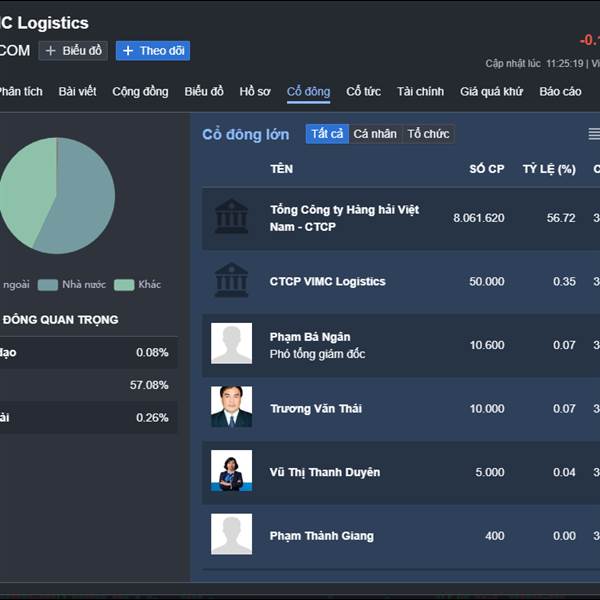Open Phạm Bá Ngân shareholder name
Screen dimensions: 600x600
310,337
